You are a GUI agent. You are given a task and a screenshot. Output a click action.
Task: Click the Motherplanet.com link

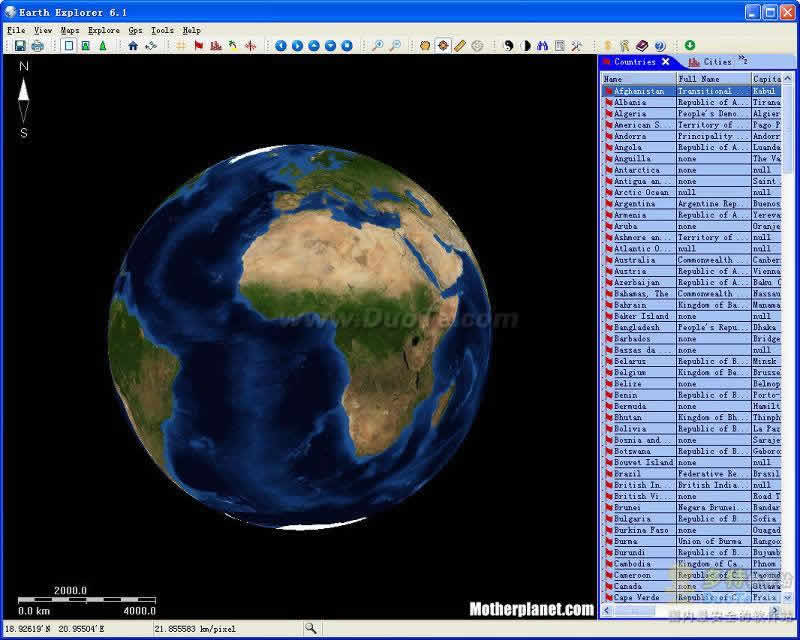pos(531,609)
